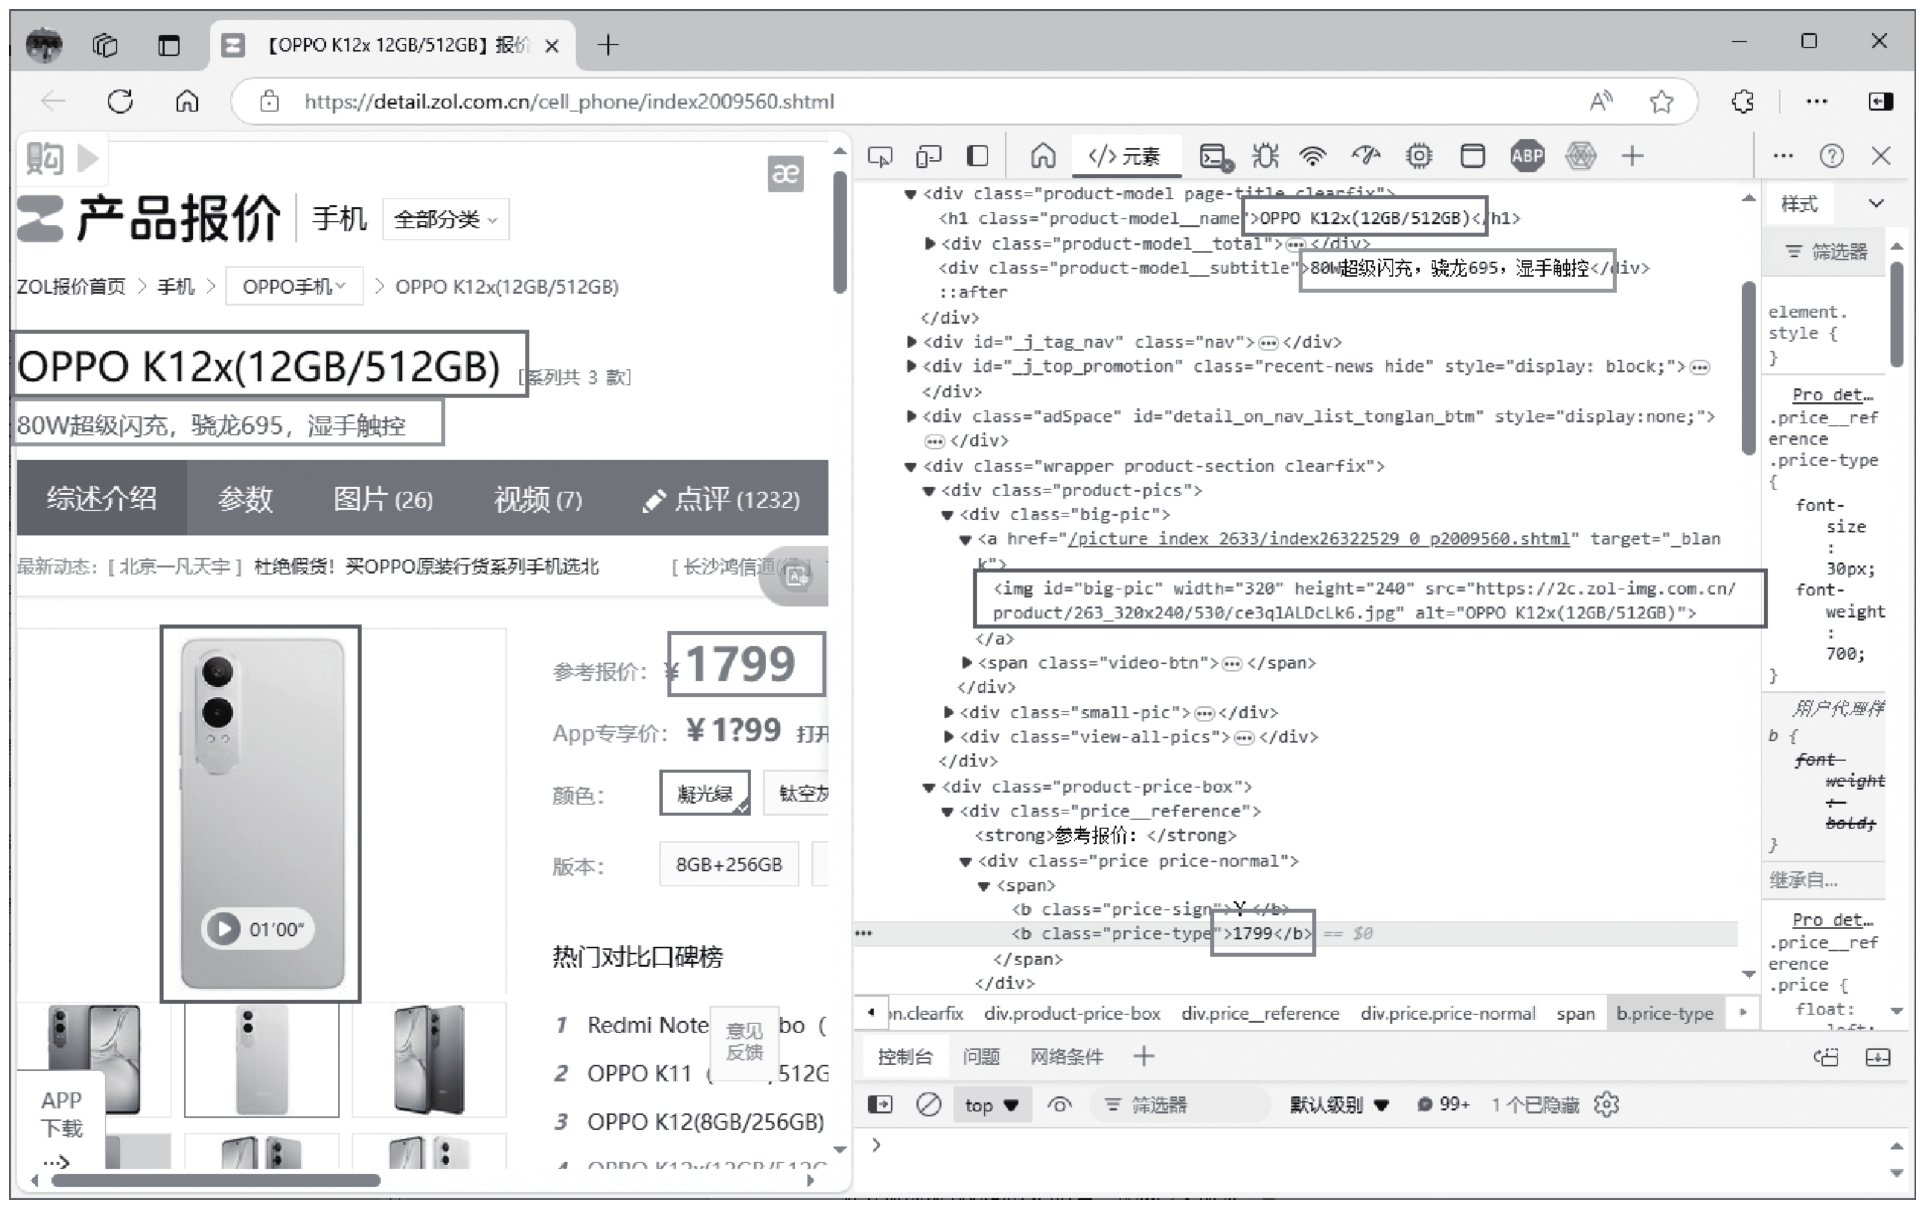Click the page's horizontal scrollbar thumb
This screenshot has height=1211, width=1926.
pyautogui.click(x=215, y=1180)
